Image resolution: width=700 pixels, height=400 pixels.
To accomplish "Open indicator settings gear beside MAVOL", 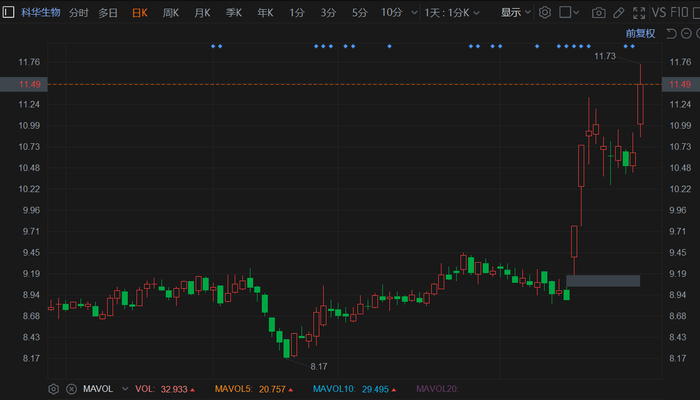I will point(54,389).
